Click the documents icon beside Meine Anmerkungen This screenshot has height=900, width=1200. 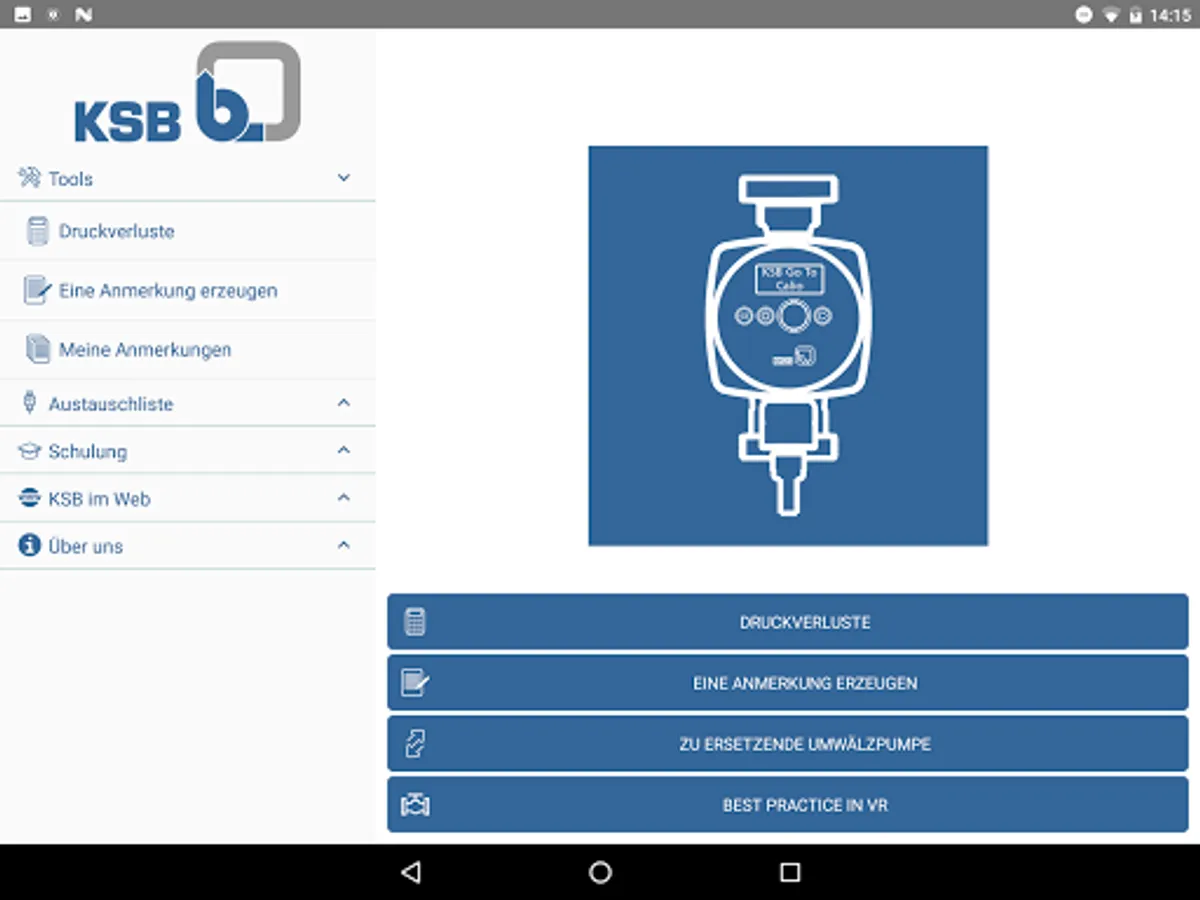[38, 349]
